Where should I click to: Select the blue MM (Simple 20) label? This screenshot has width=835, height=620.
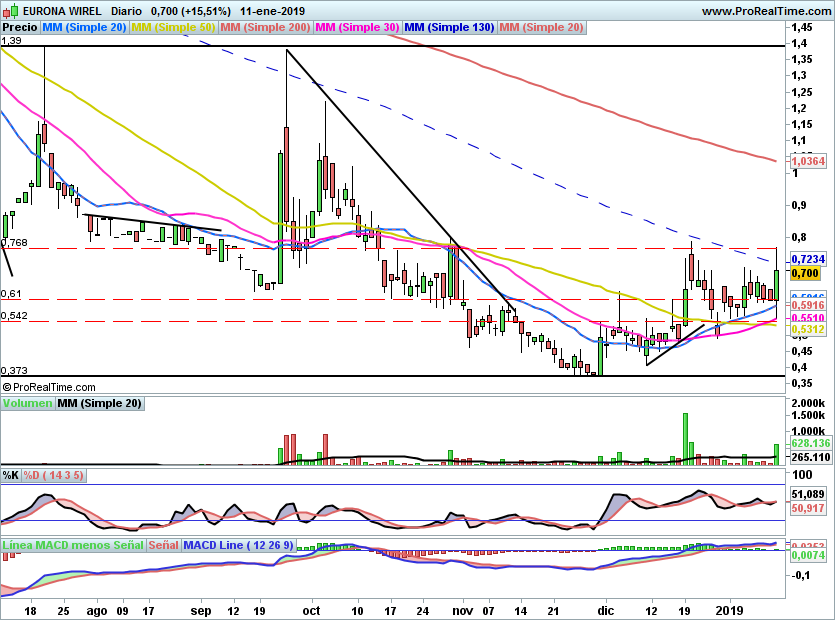pos(84,27)
